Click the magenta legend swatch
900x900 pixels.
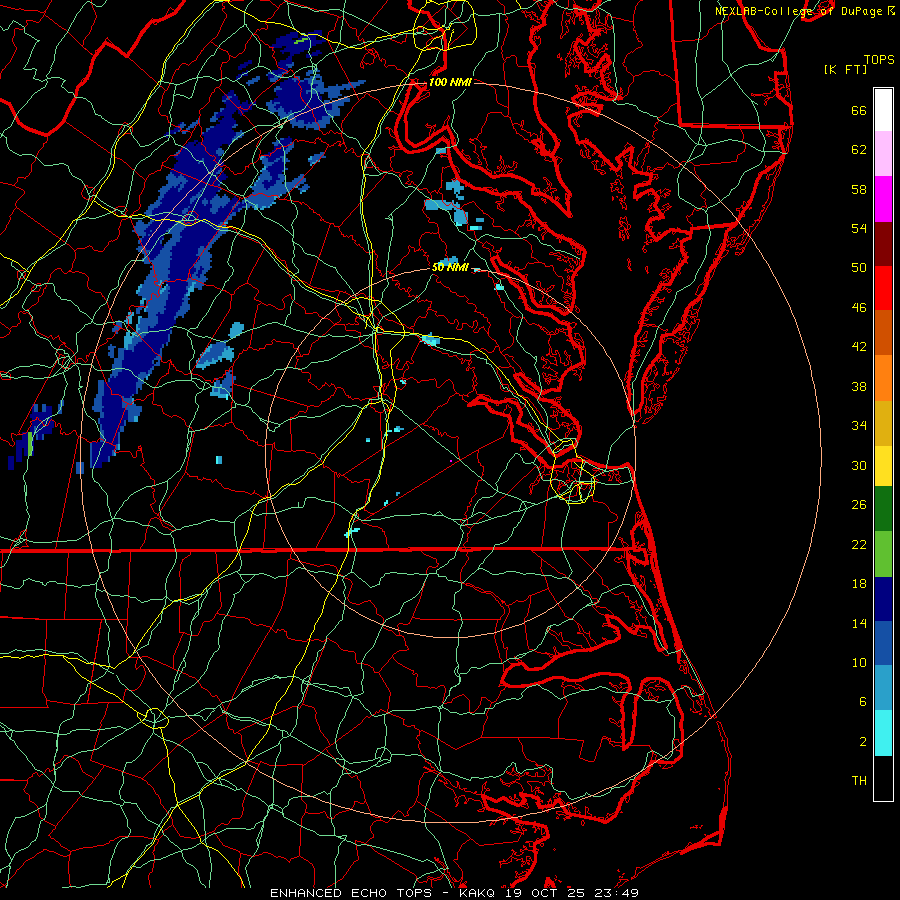coord(883,199)
